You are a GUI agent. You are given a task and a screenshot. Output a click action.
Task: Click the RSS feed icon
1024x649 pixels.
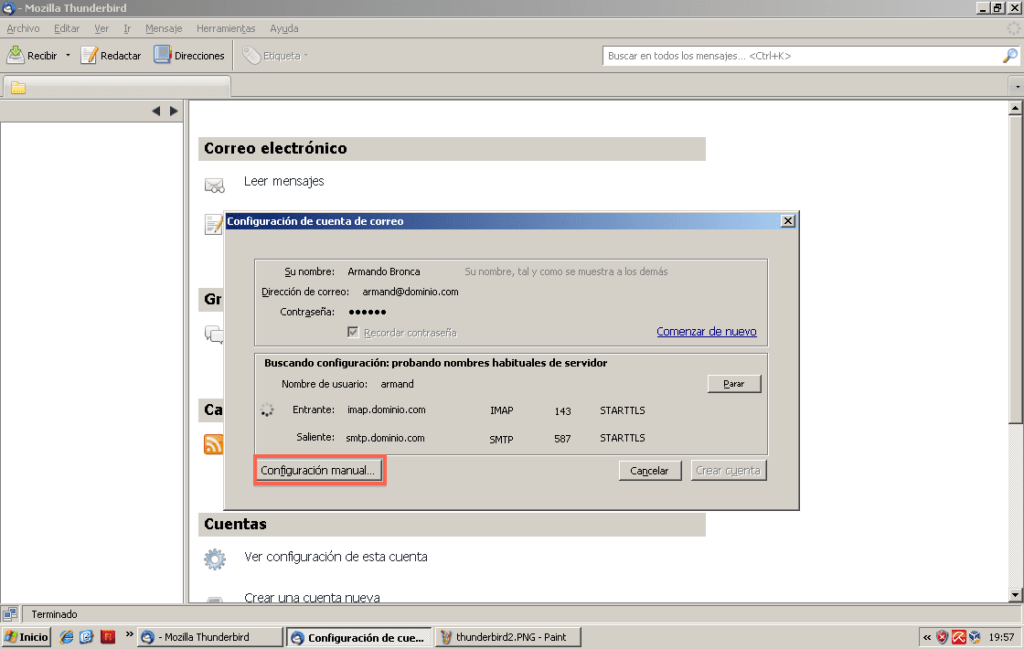tap(213, 444)
